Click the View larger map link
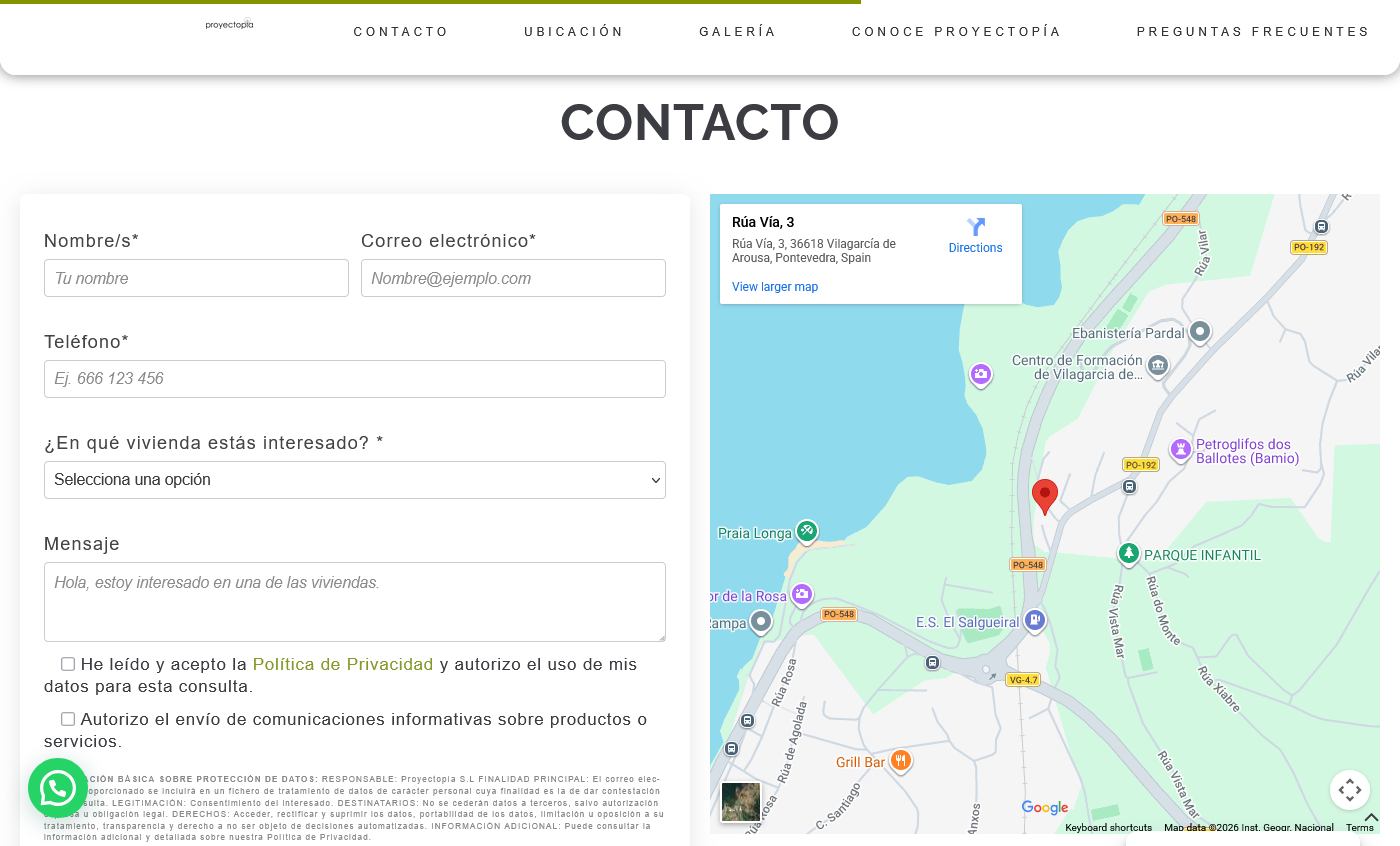 click(x=775, y=287)
